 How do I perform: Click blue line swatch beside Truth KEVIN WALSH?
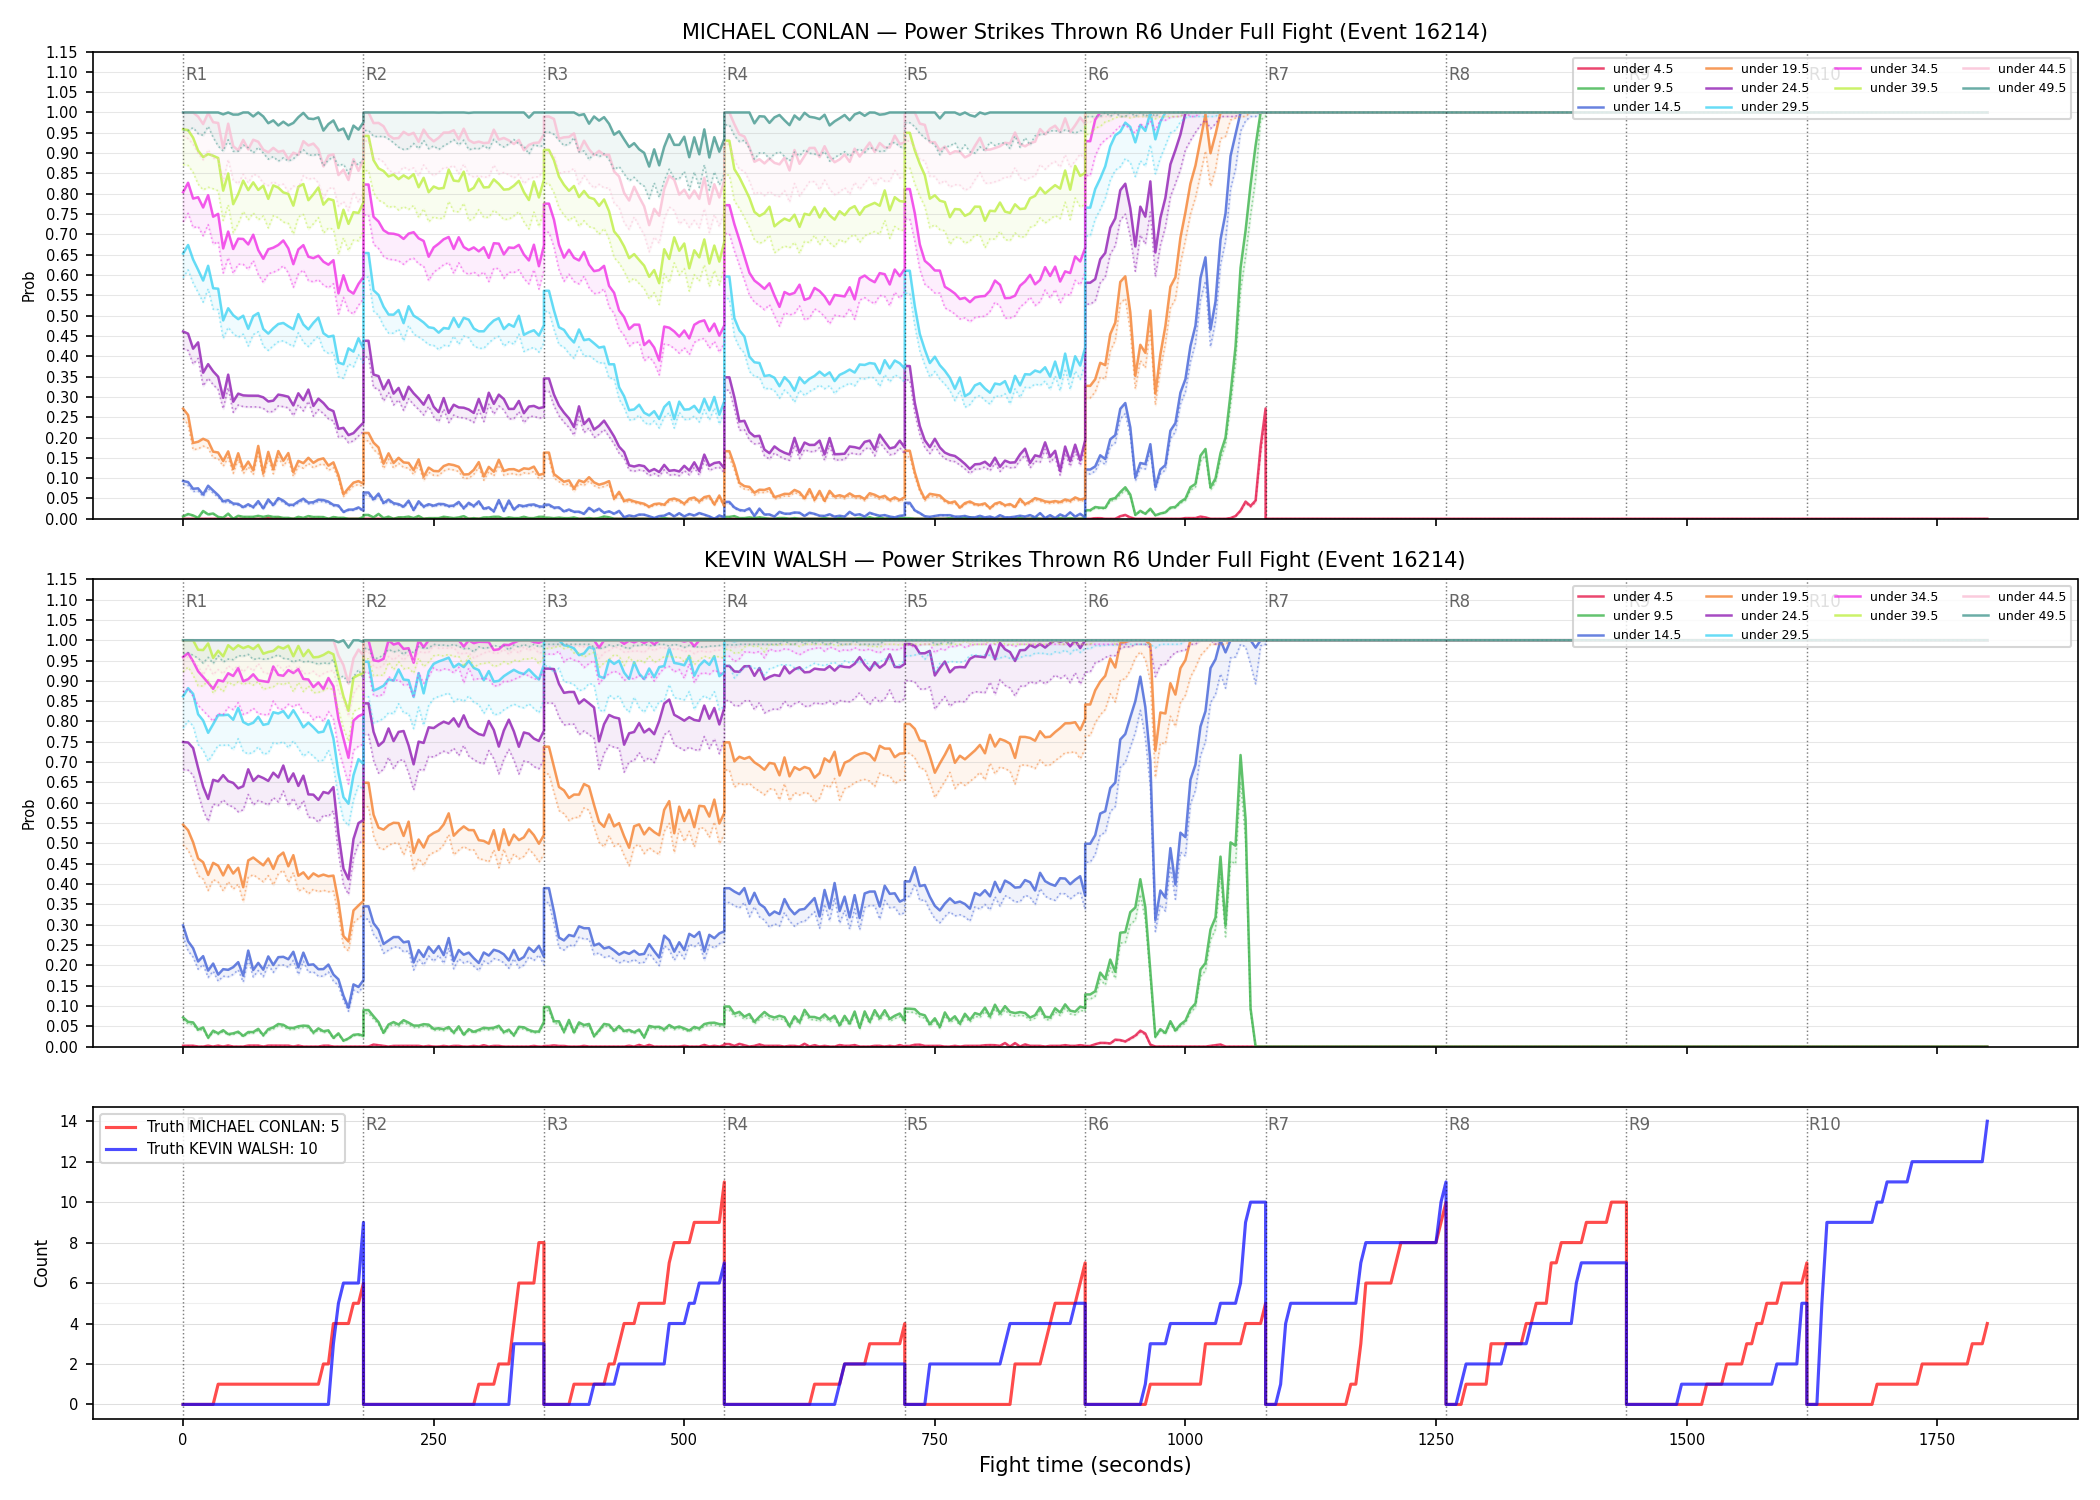[121, 1149]
